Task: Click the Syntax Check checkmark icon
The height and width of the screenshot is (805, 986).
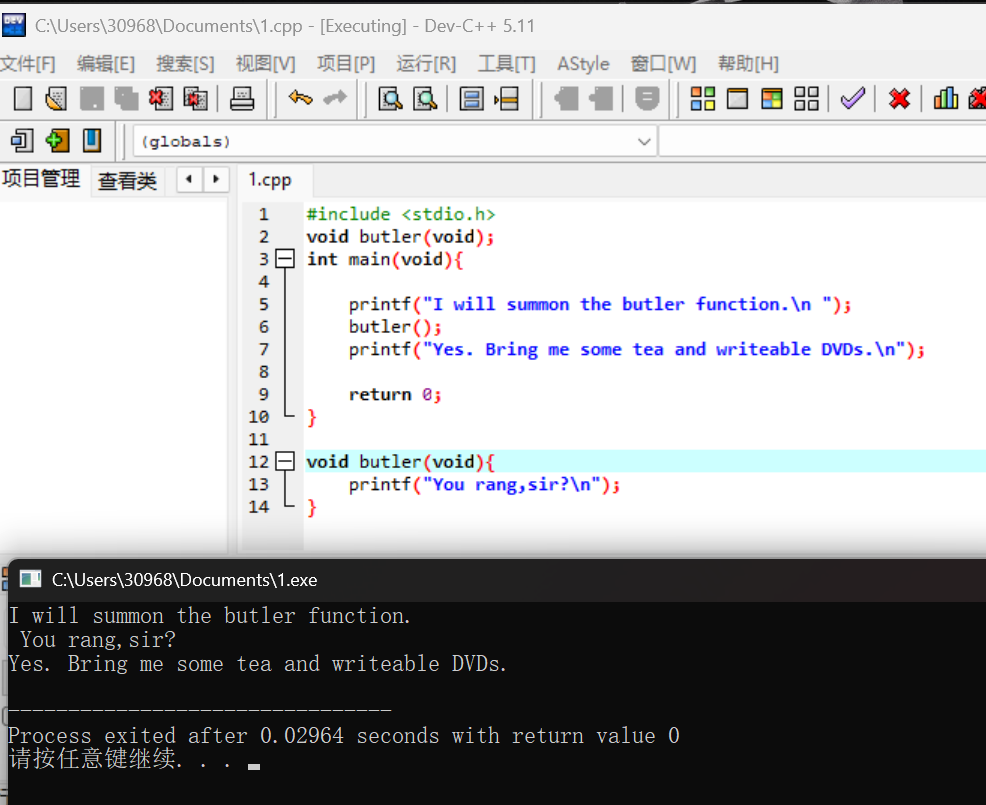Action: 853,99
